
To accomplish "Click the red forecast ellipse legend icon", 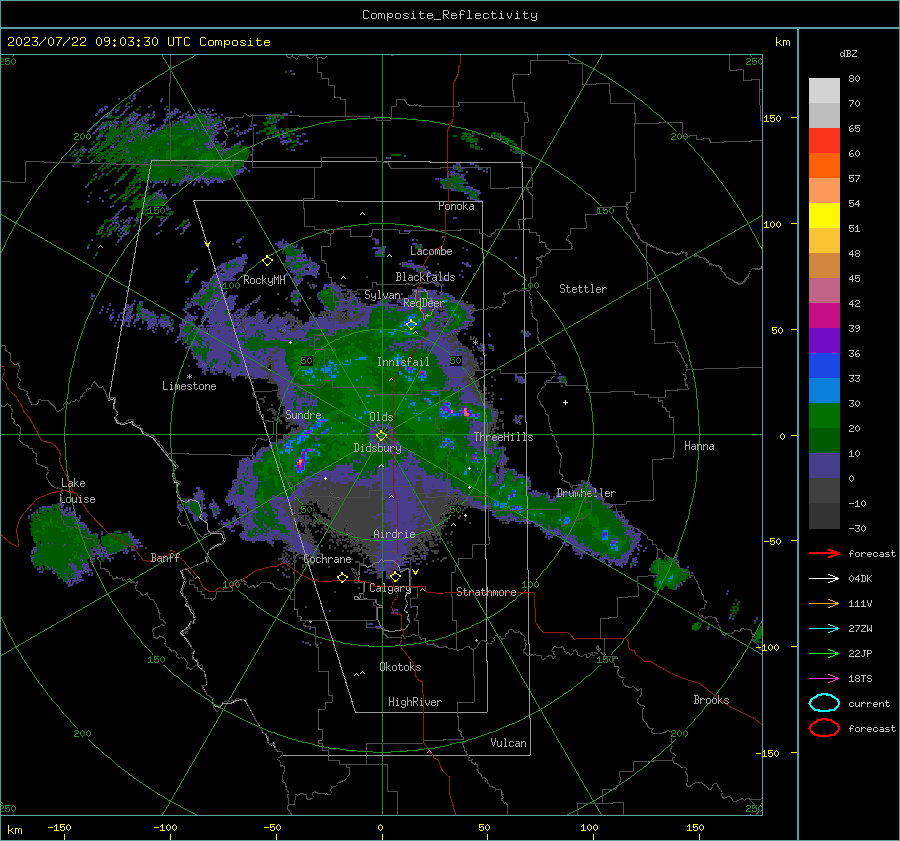I will (824, 728).
